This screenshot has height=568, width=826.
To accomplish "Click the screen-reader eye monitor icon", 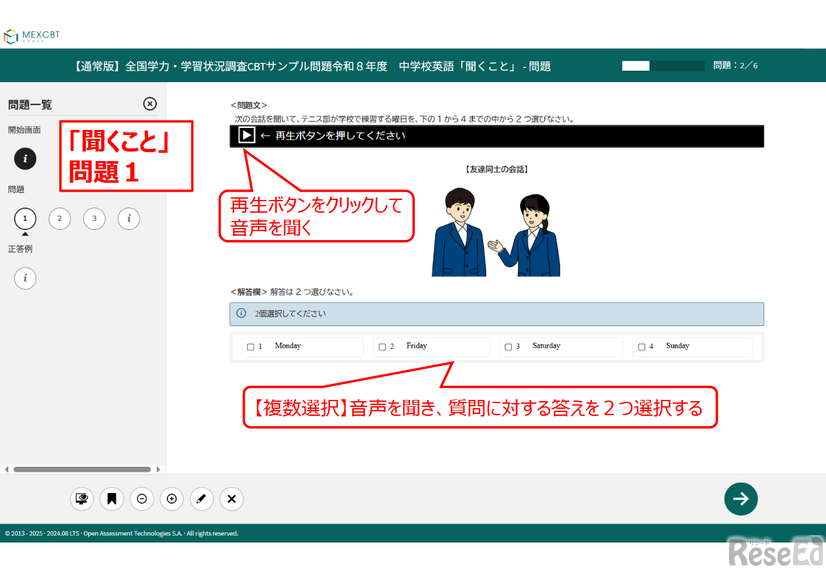I will [82, 499].
